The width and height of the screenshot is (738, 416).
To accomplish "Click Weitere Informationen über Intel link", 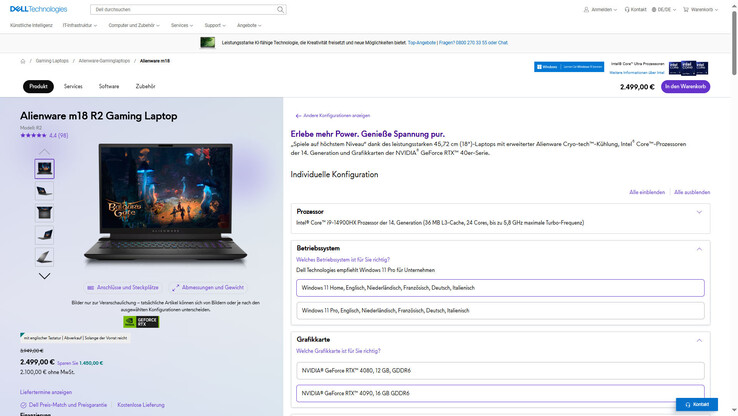I will [637, 73].
